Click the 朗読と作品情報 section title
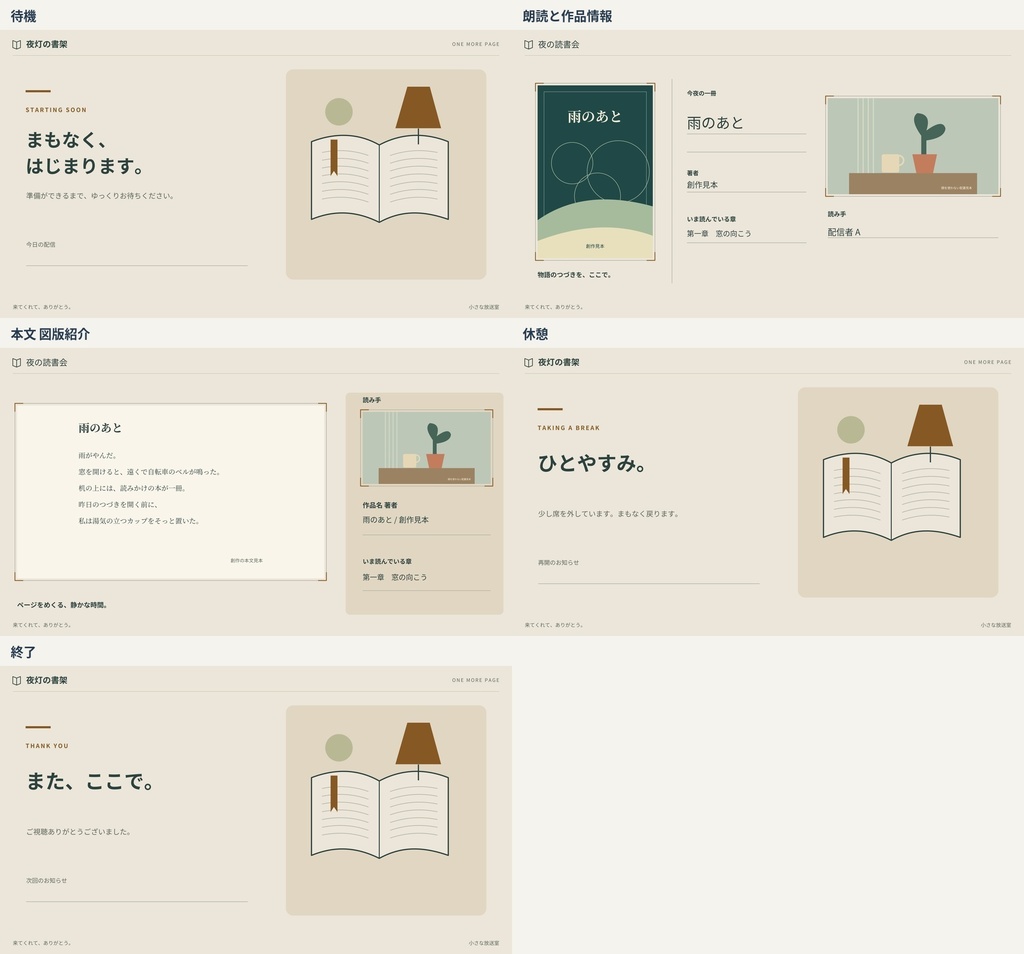 [567, 16]
